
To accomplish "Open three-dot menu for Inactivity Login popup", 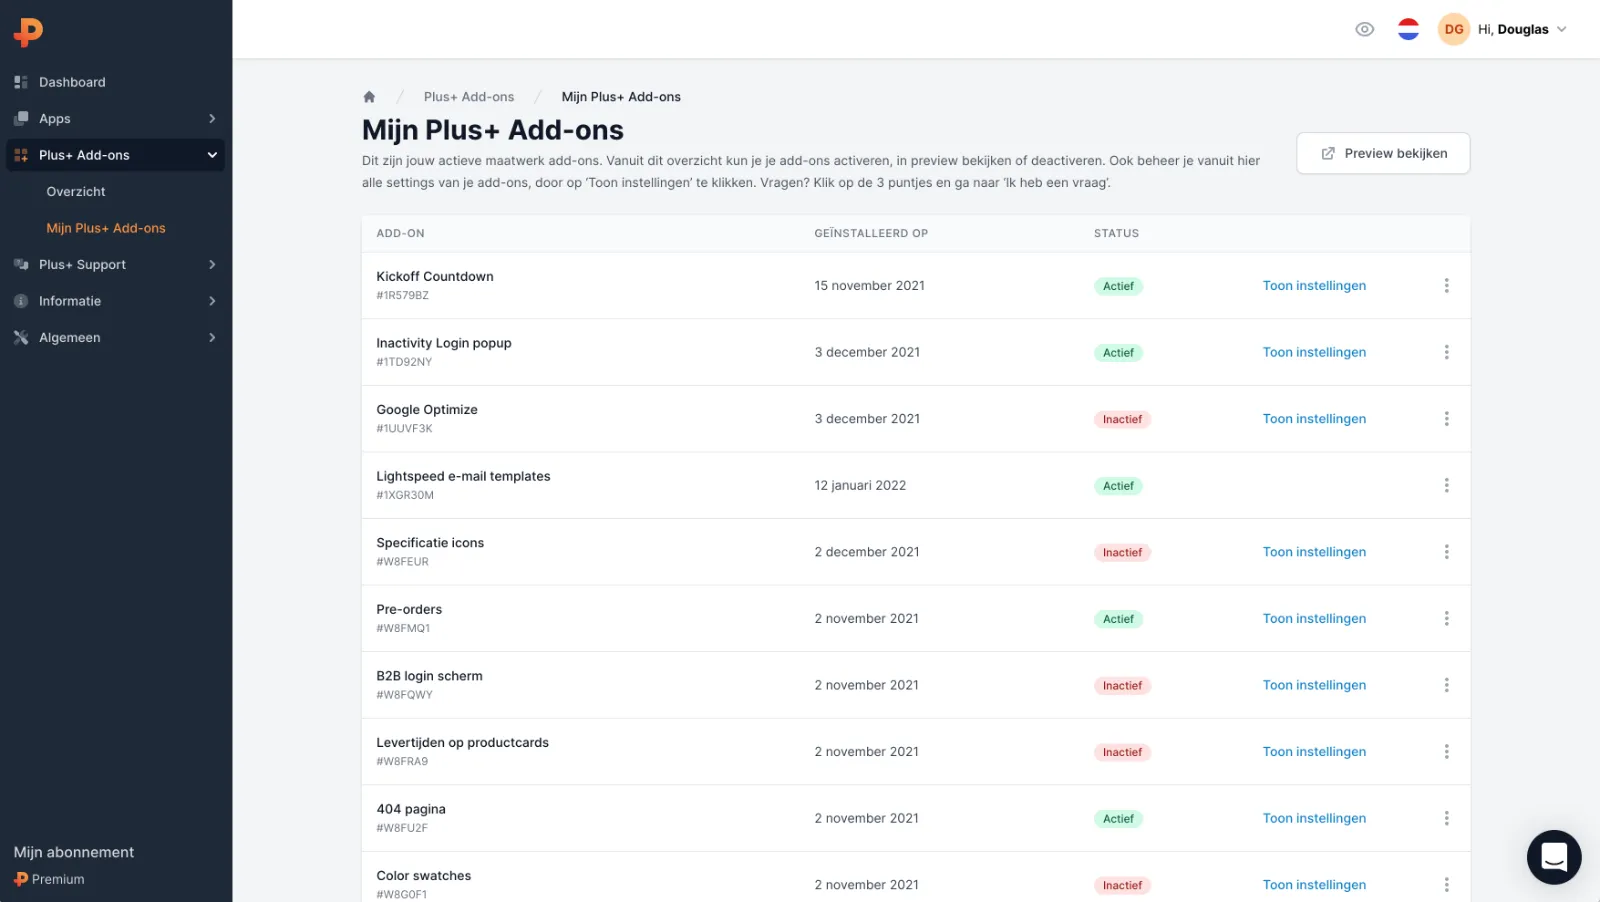I will pos(1446,352).
